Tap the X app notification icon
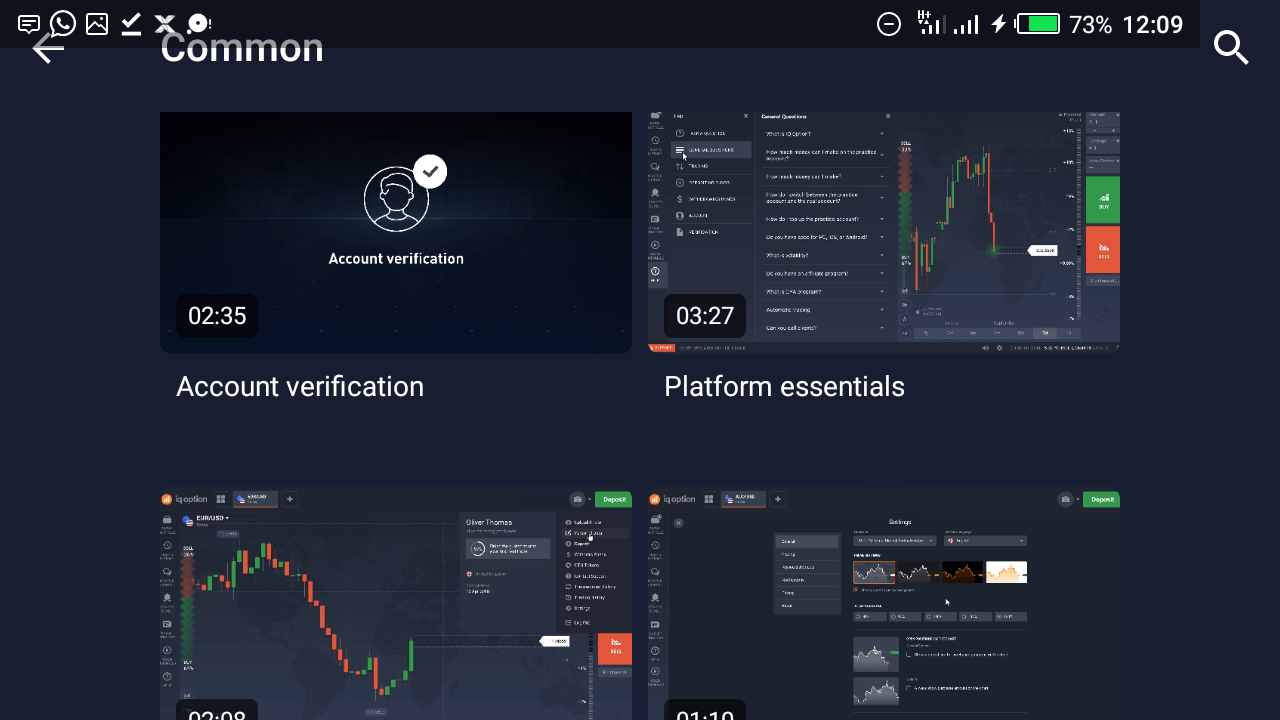 (x=165, y=24)
